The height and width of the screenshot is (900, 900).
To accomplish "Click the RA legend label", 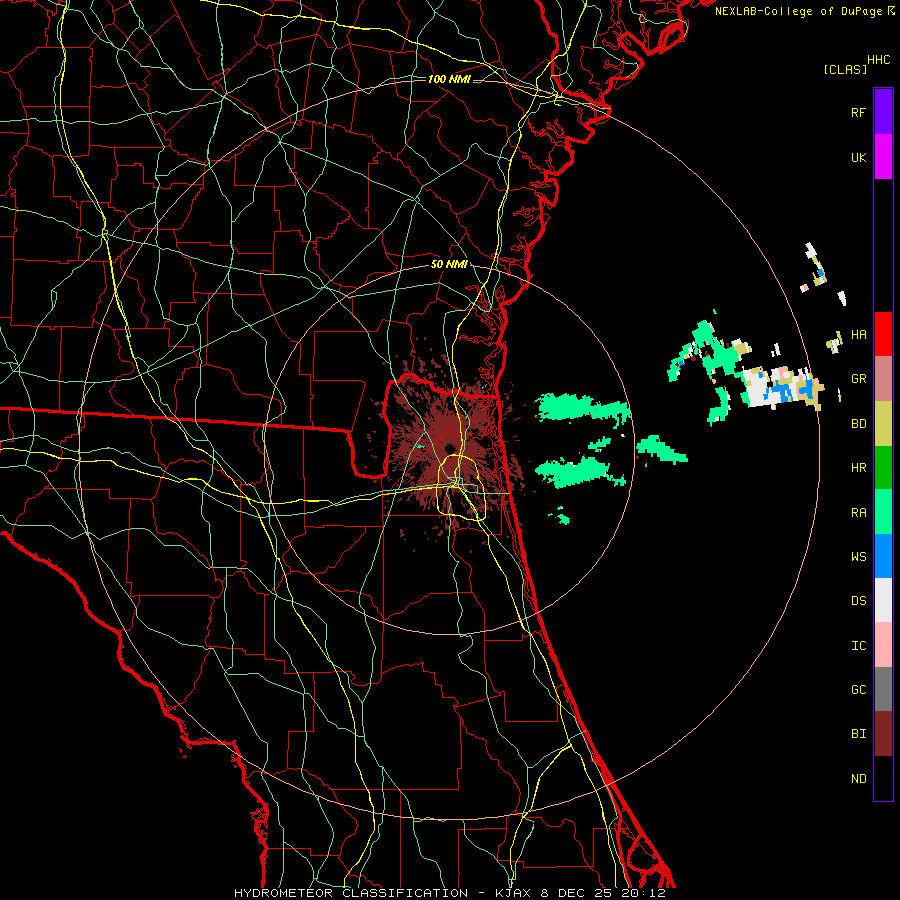I will click(x=858, y=513).
